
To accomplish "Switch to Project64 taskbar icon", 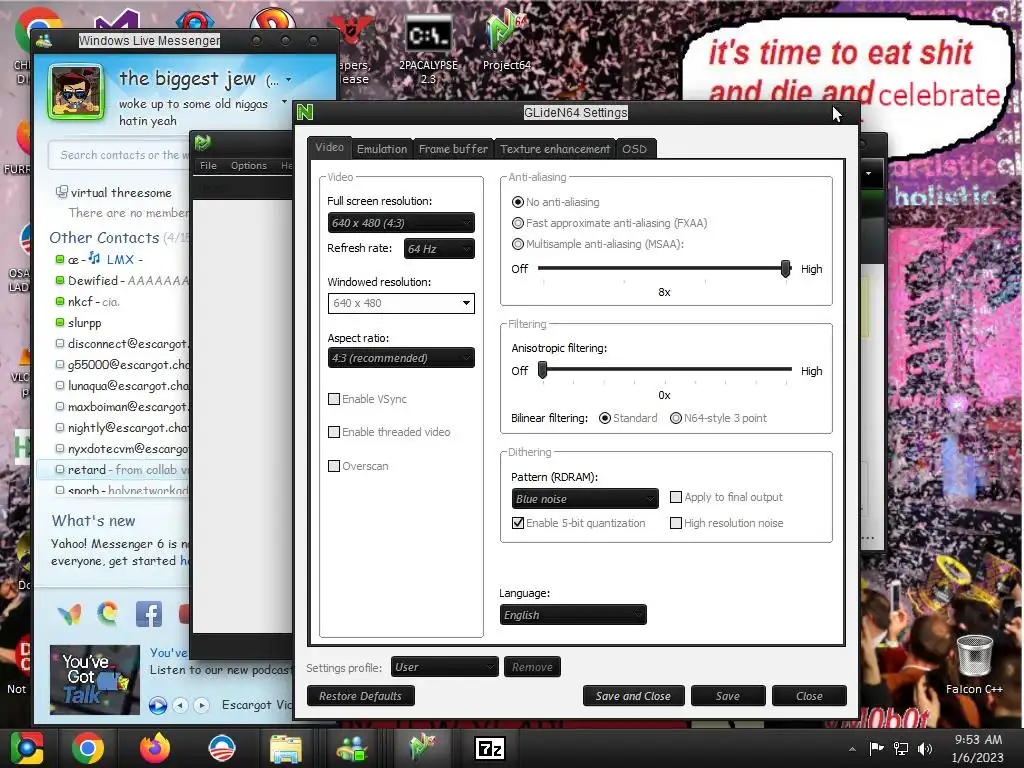I will pyautogui.click(x=423, y=747).
